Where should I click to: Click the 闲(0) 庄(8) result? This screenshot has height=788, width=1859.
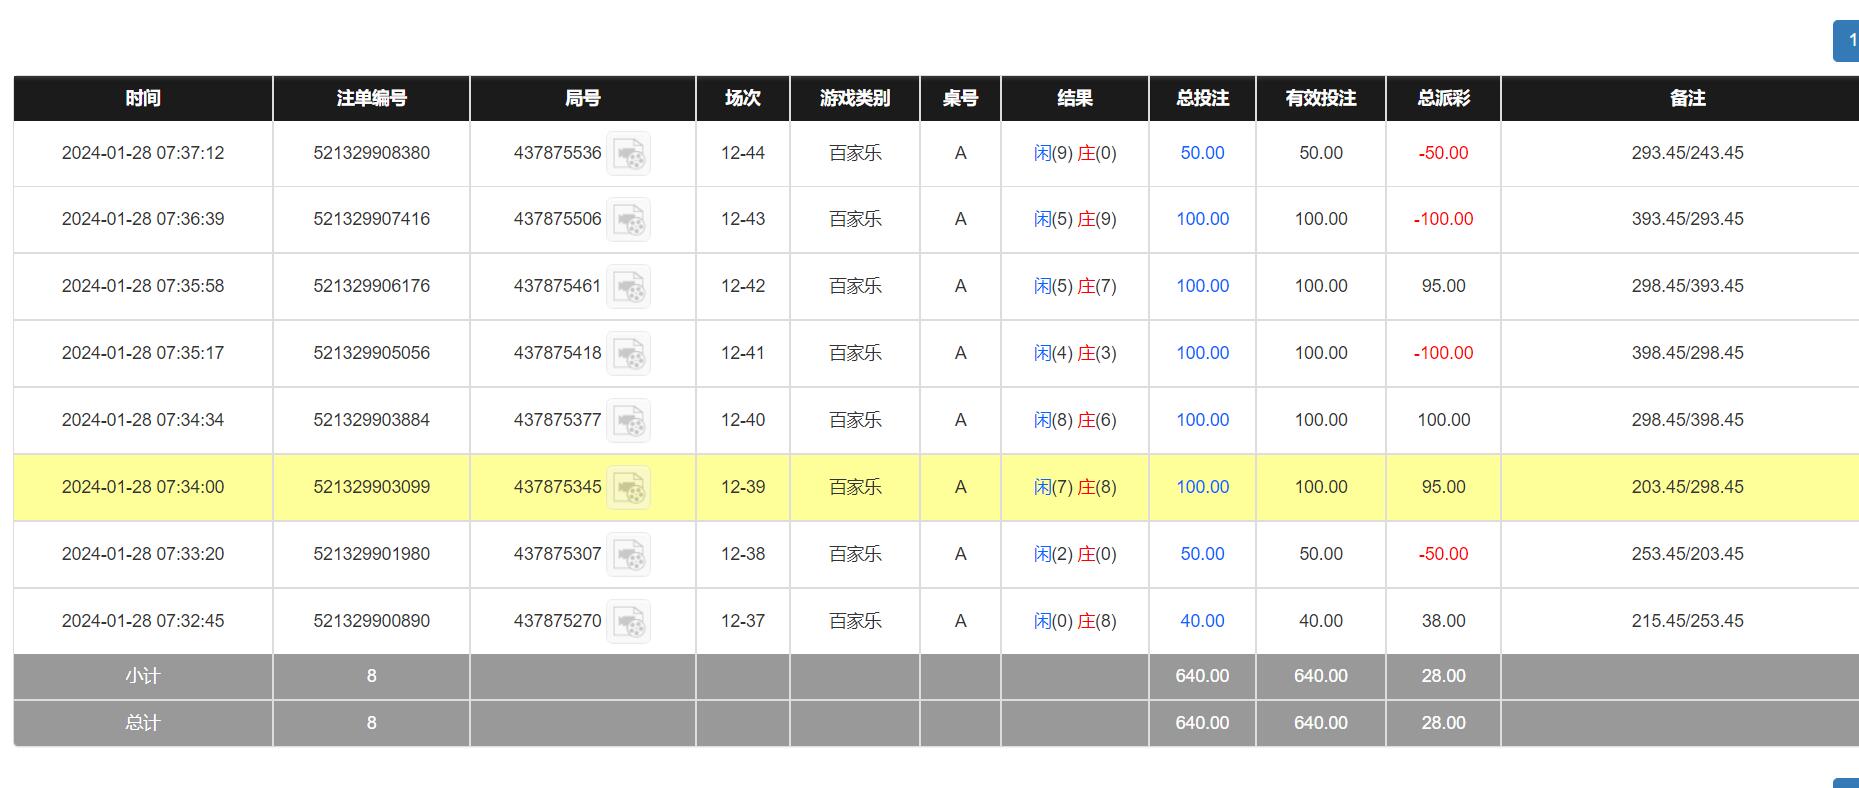pos(1074,621)
